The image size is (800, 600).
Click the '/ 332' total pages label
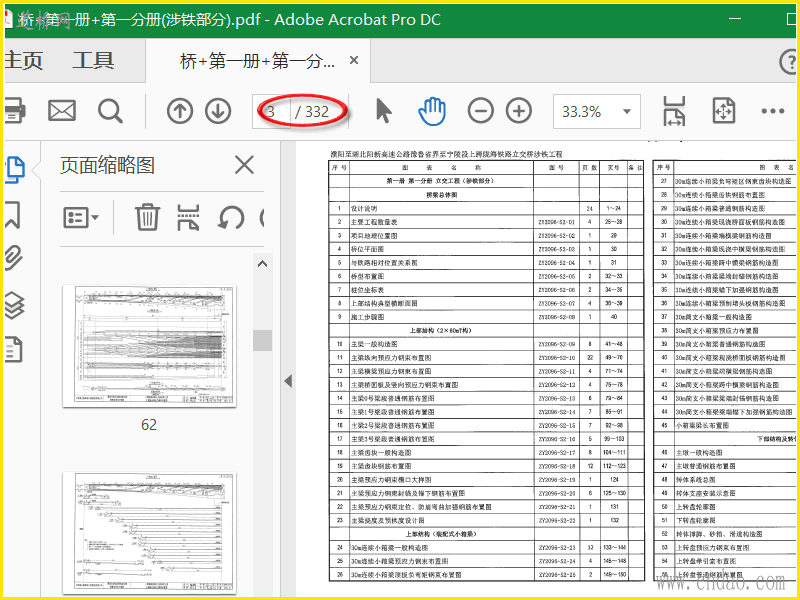click(x=312, y=112)
